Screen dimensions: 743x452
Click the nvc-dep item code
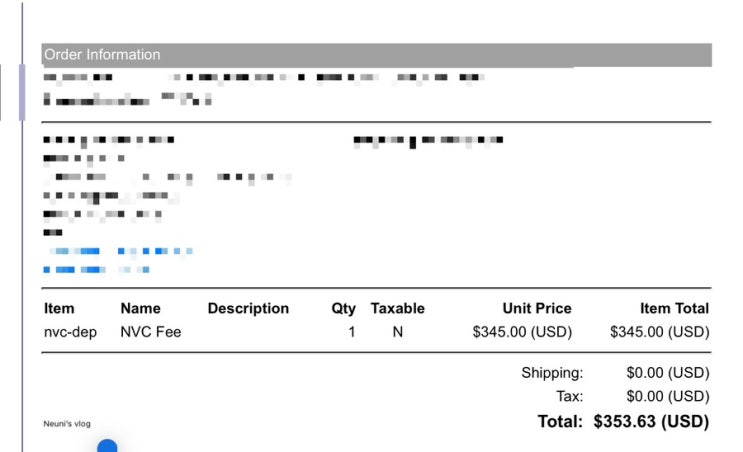tap(70, 332)
